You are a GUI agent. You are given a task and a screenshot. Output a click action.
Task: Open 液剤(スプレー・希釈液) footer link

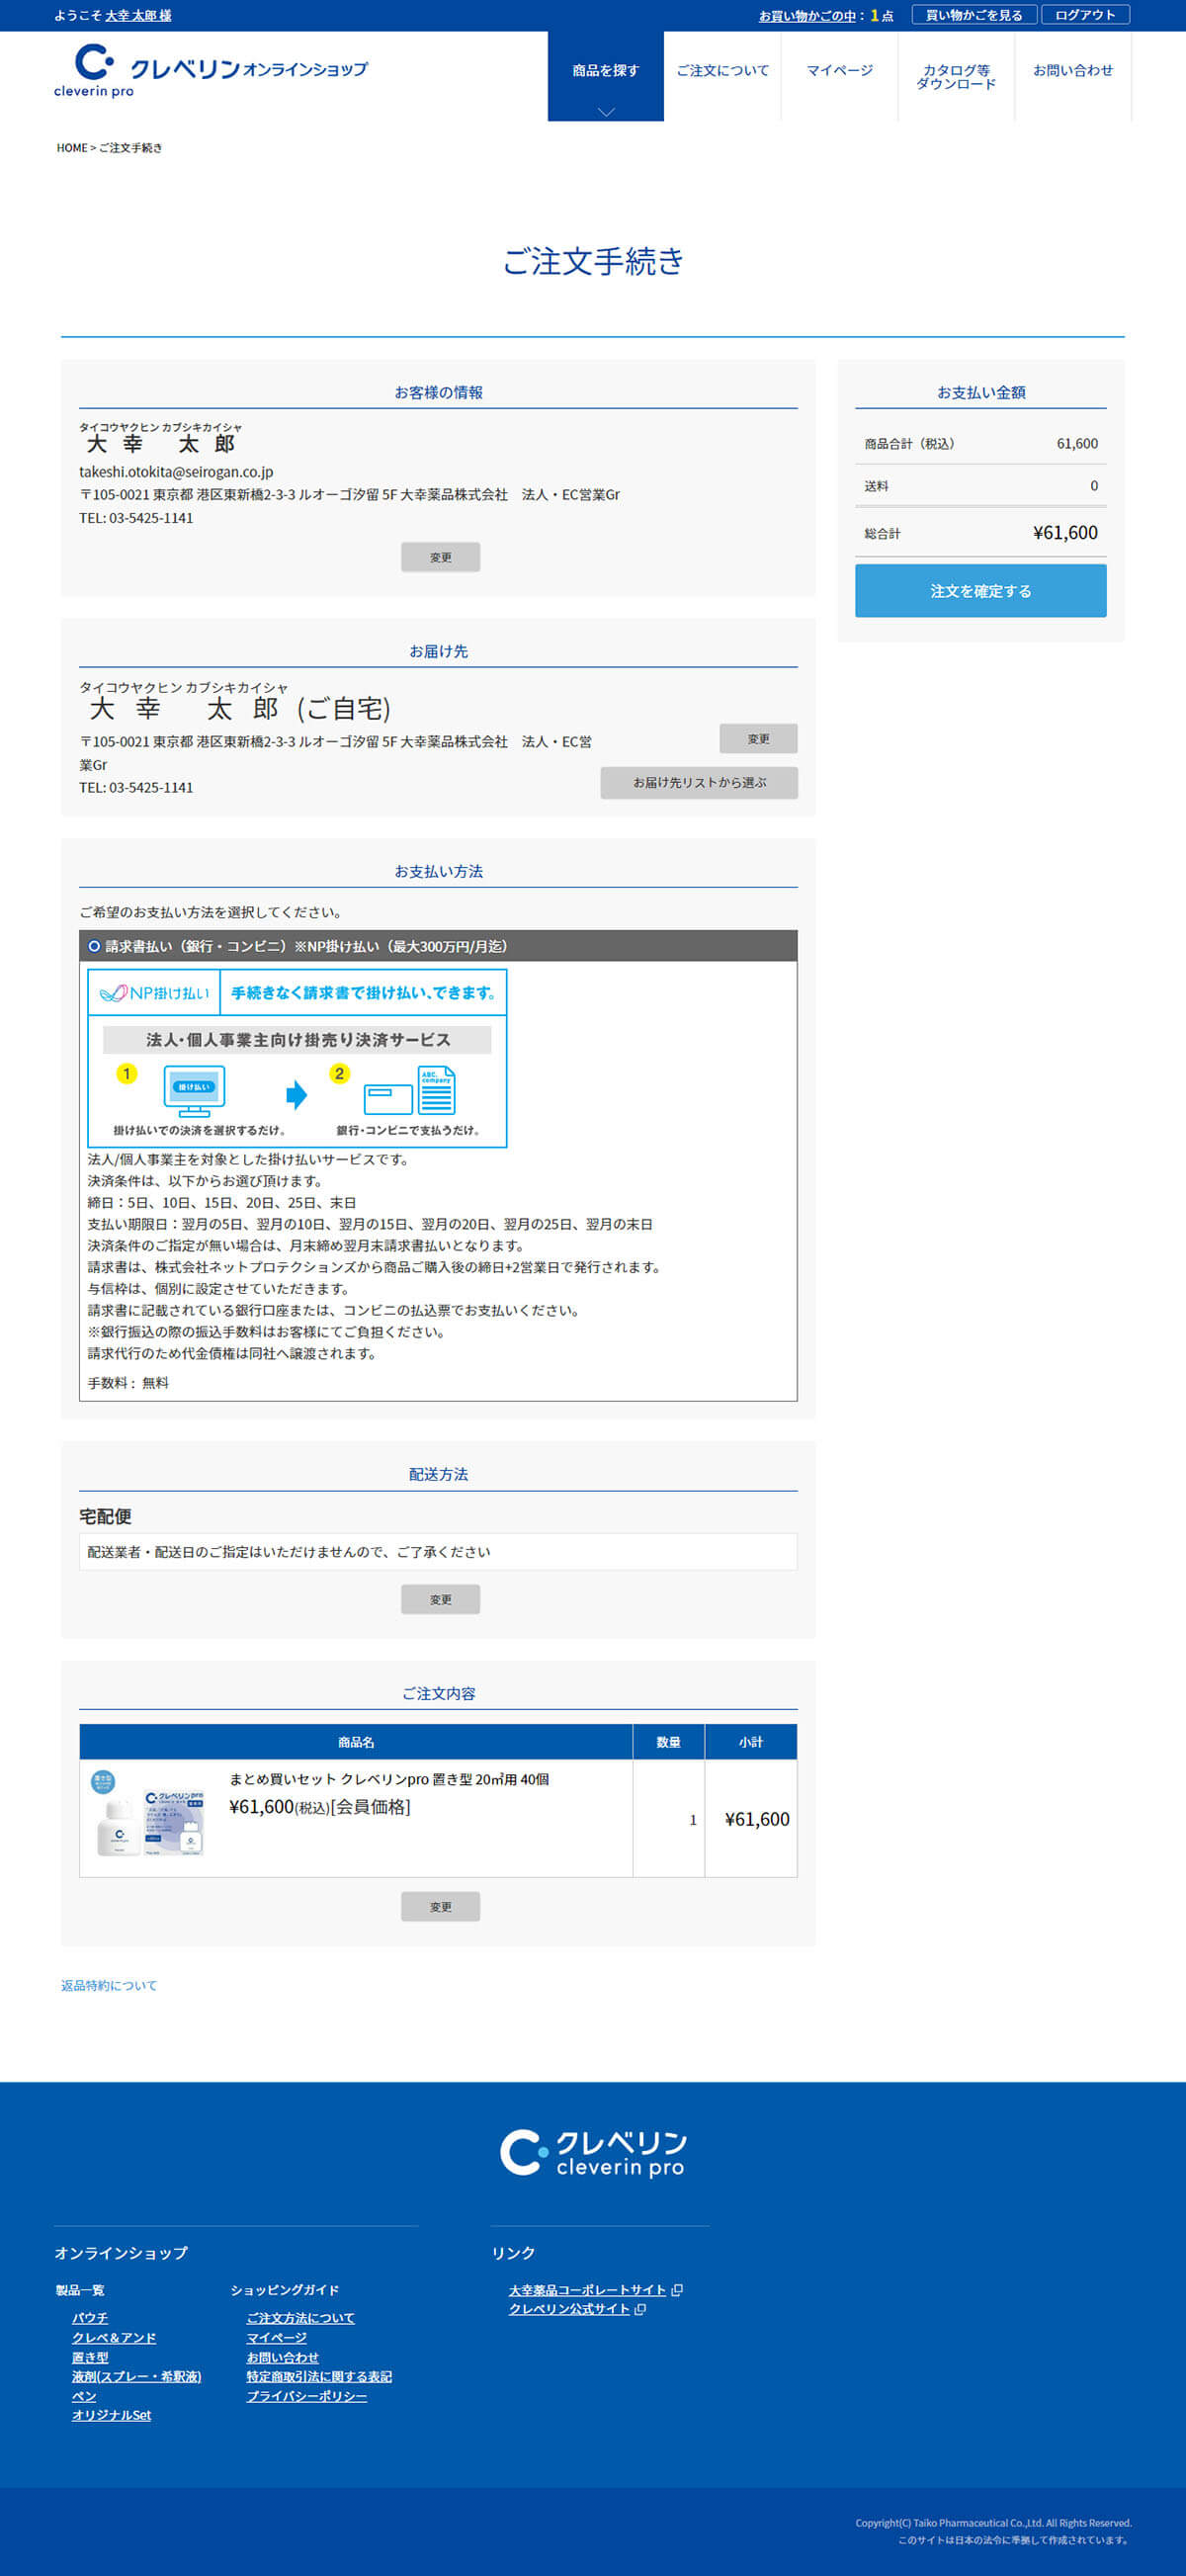pos(136,2376)
